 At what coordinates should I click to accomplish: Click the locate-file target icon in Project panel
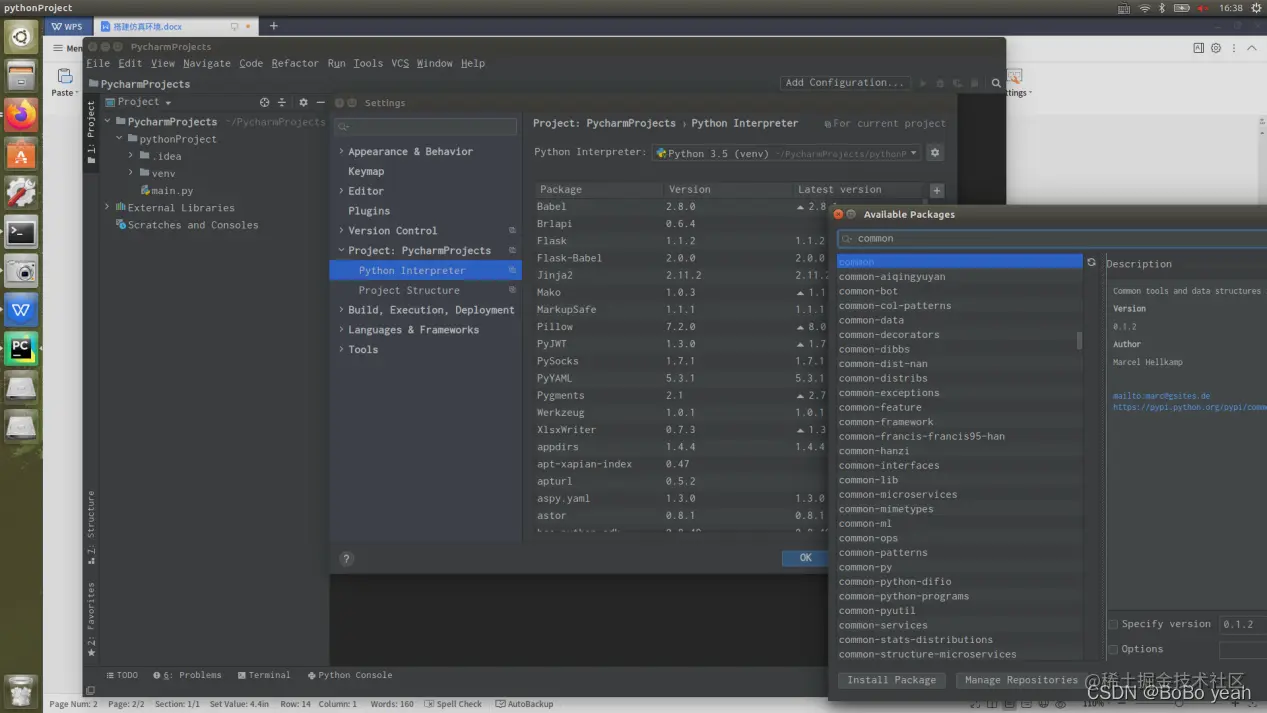pyautogui.click(x=264, y=102)
